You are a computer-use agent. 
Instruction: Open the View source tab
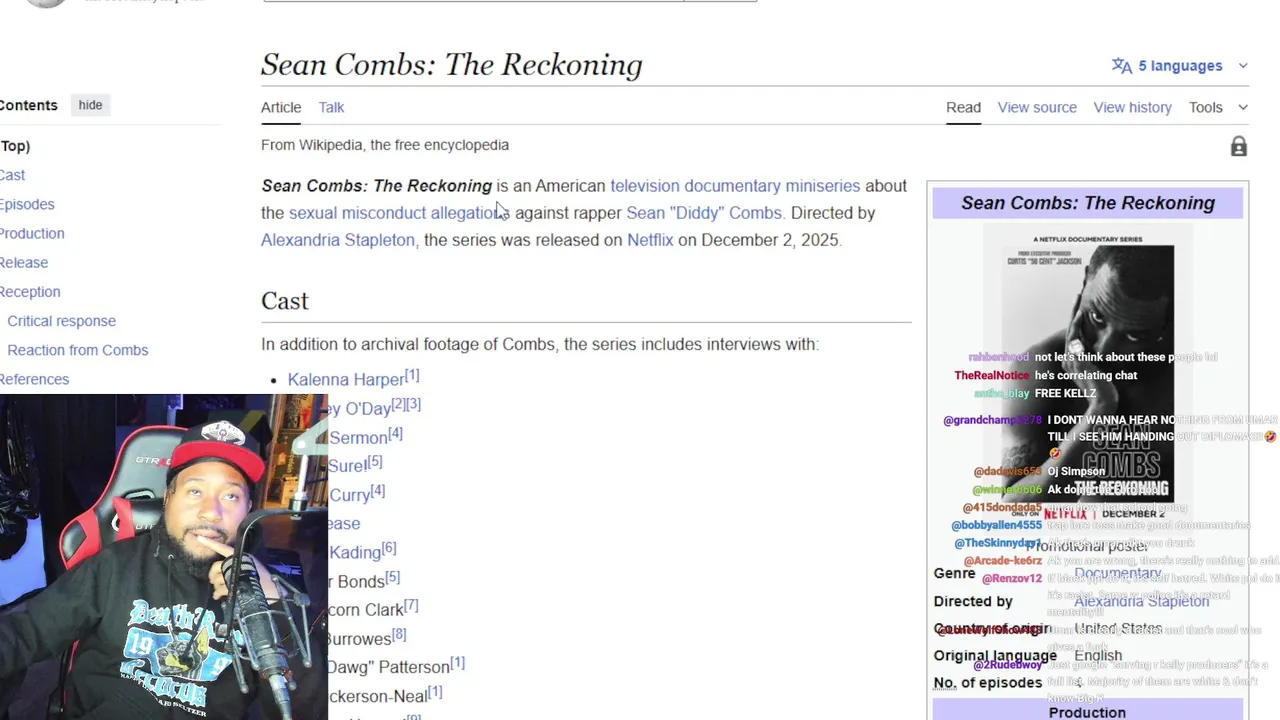tap(1037, 107)
